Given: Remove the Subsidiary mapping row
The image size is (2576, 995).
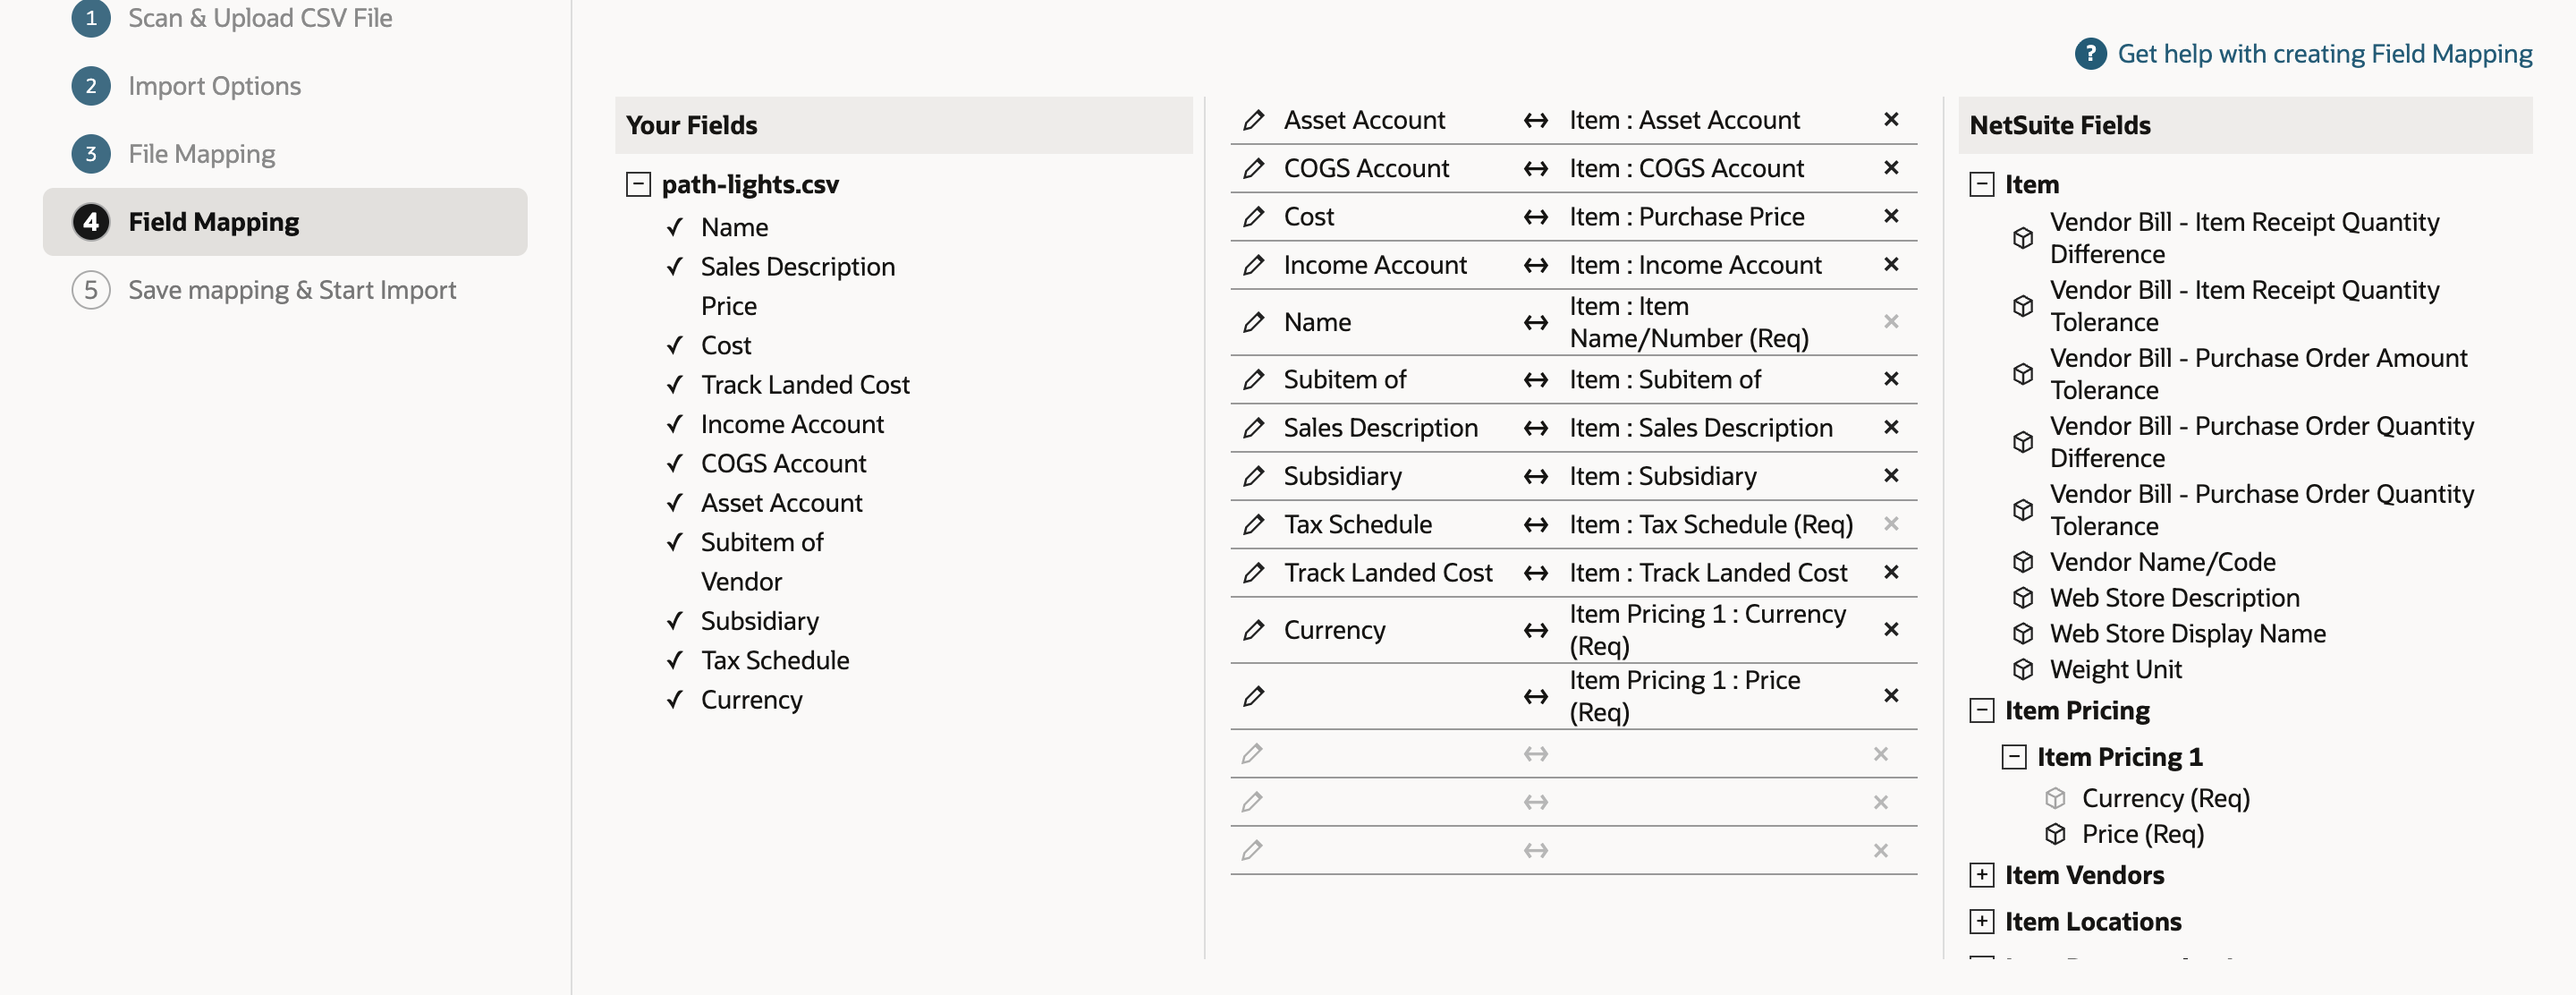Looking at the screenshot, I should point(1891,475).
